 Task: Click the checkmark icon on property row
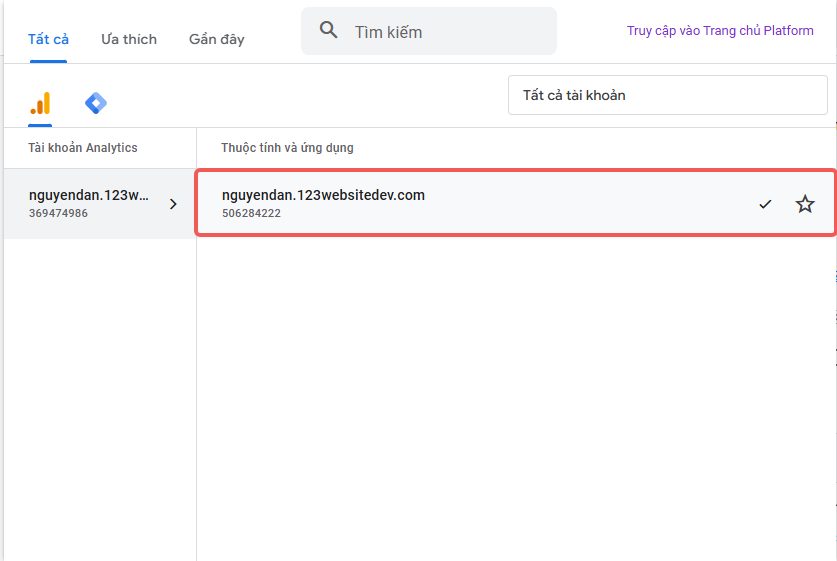click(x=765, y=204)
